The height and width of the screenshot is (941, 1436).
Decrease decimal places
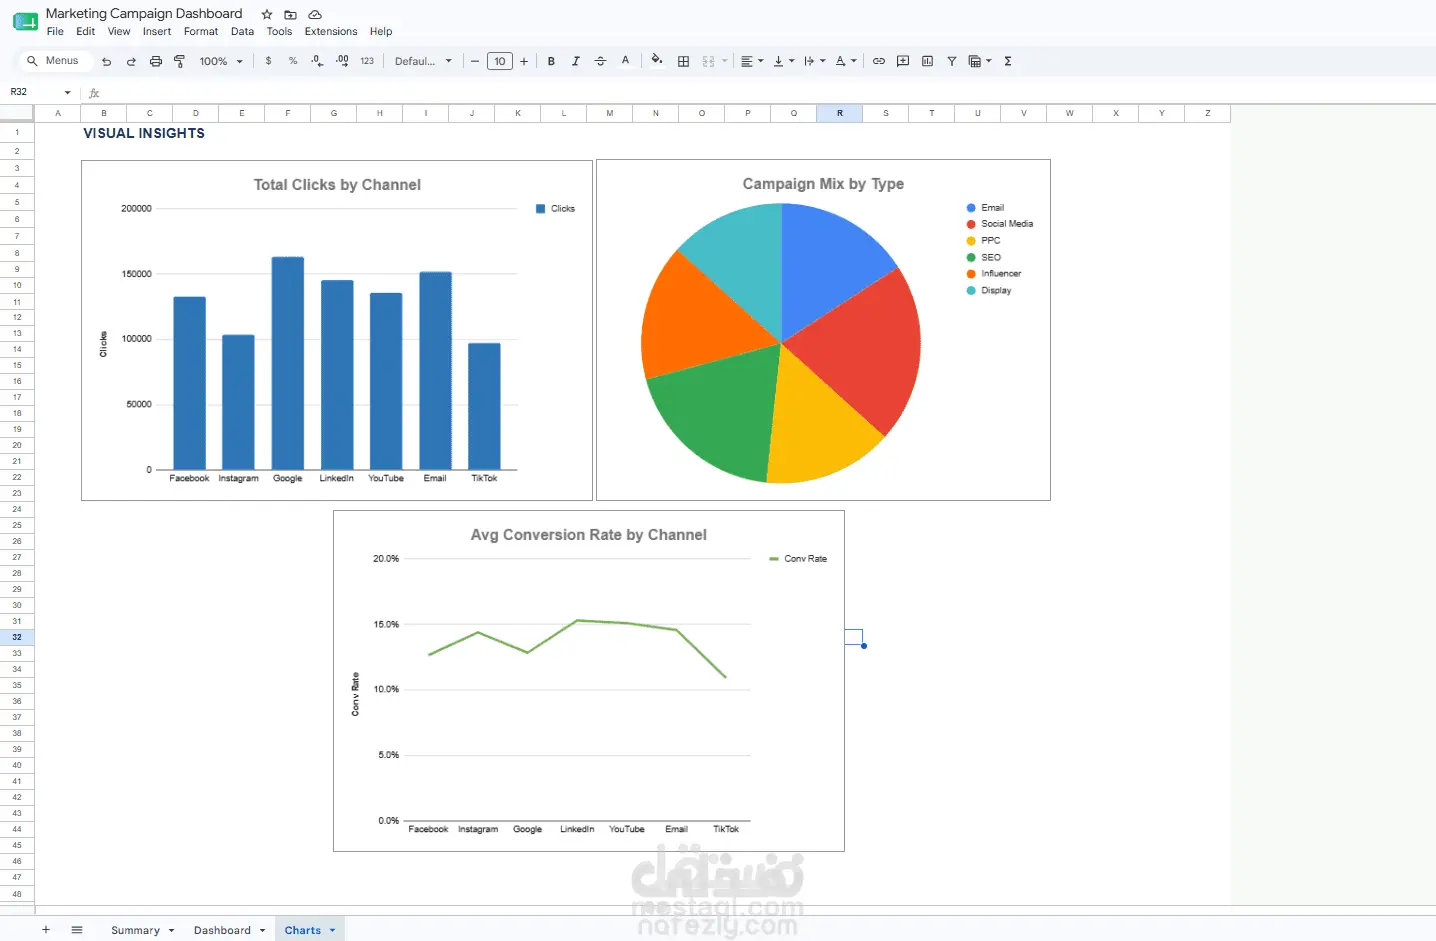point(317,62)
